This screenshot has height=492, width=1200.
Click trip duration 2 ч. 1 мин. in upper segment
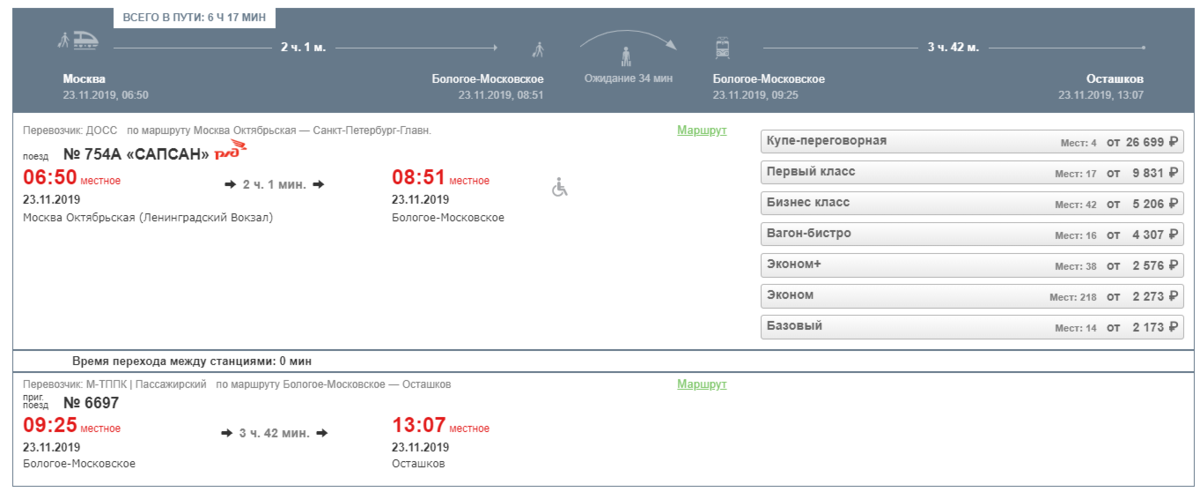point(274,185)
